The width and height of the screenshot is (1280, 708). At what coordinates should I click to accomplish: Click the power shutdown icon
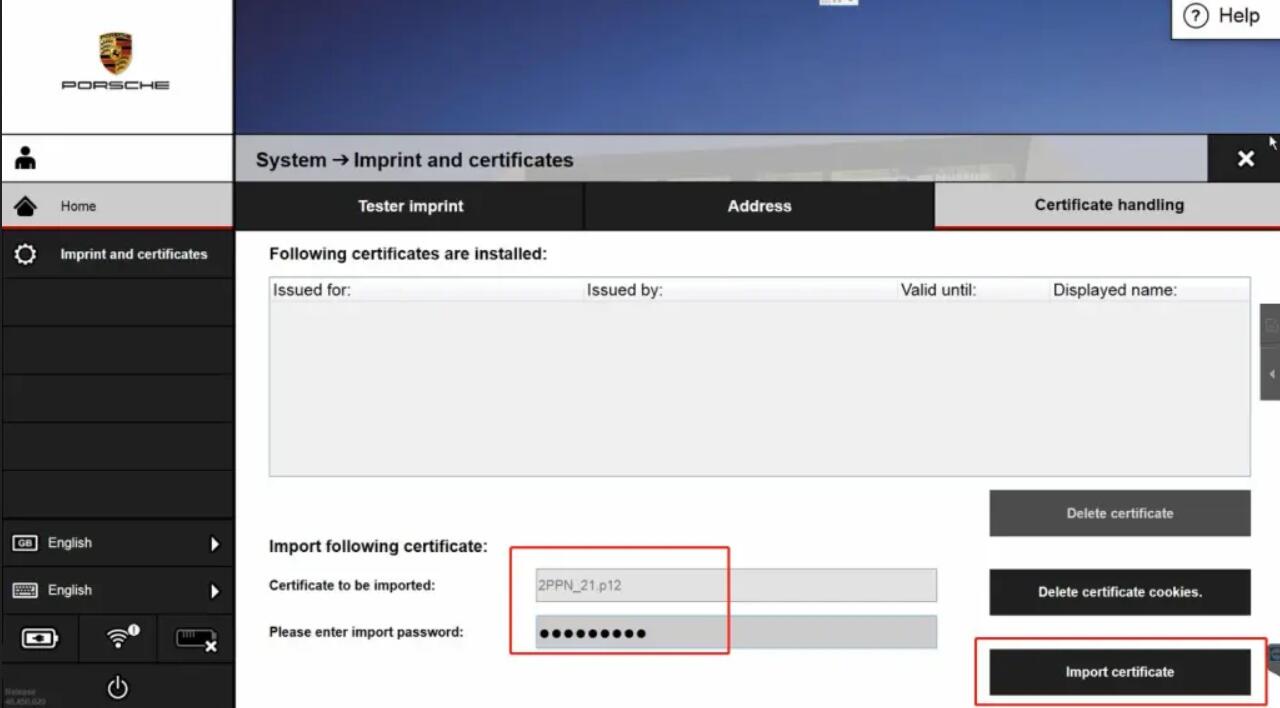pos(118,687)
